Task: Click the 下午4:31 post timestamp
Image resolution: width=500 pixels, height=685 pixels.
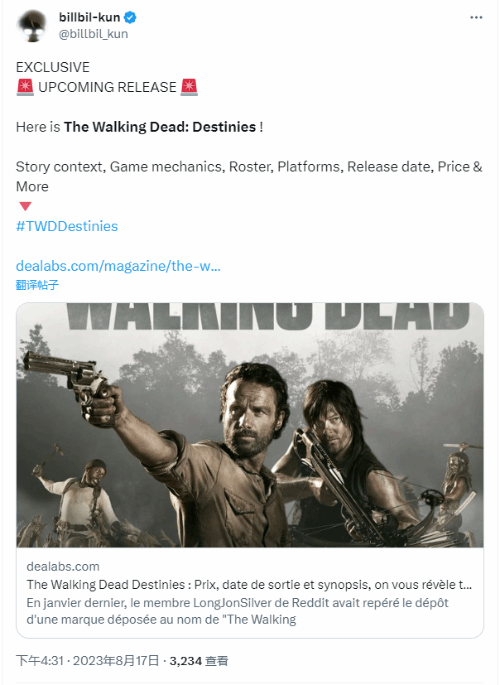Action: (x=40, y=661)
